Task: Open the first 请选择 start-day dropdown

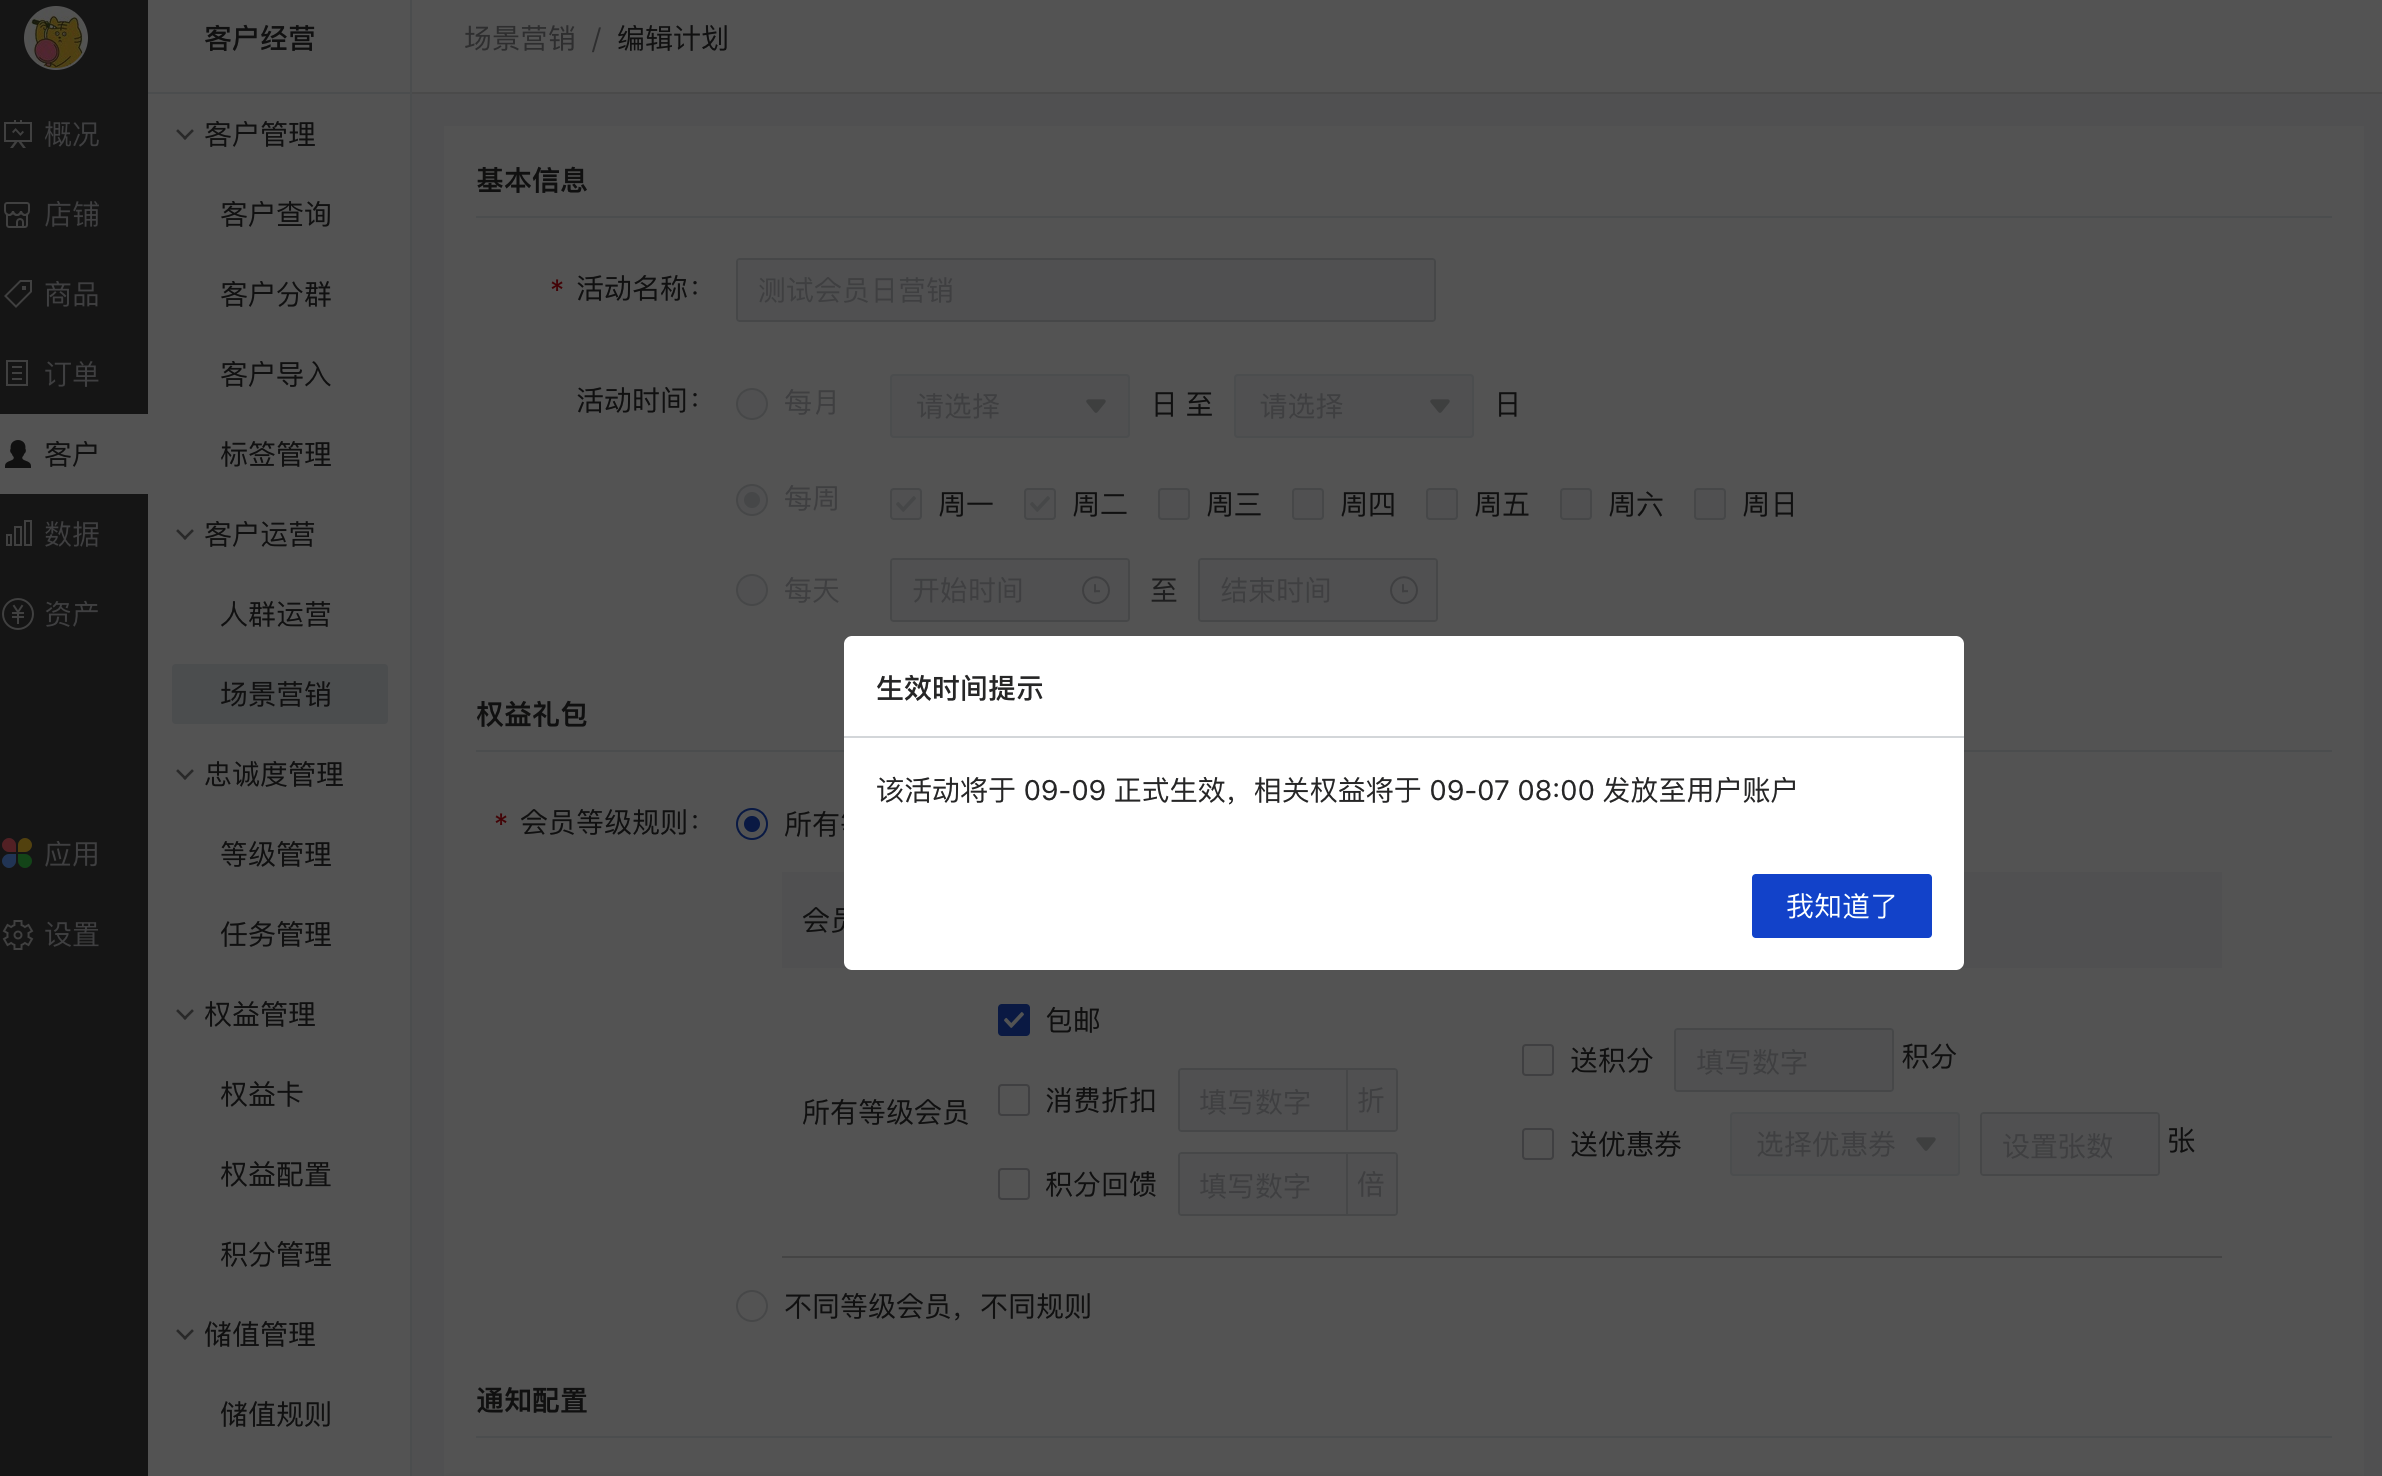Action: click(1010, 406)
